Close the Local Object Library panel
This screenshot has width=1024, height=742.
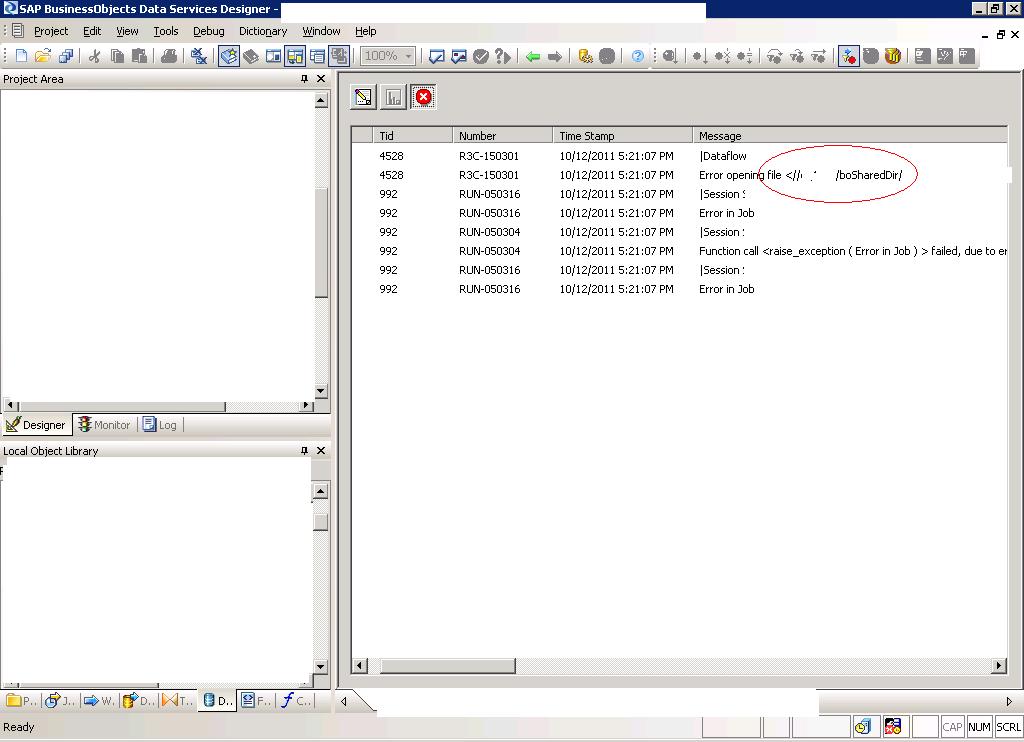pyautogui.click(x=321, y=451)
